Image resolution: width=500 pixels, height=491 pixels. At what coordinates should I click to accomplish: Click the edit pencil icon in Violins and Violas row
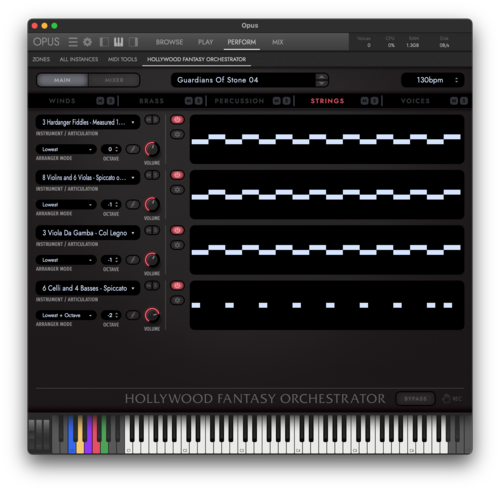click(133, 204)
